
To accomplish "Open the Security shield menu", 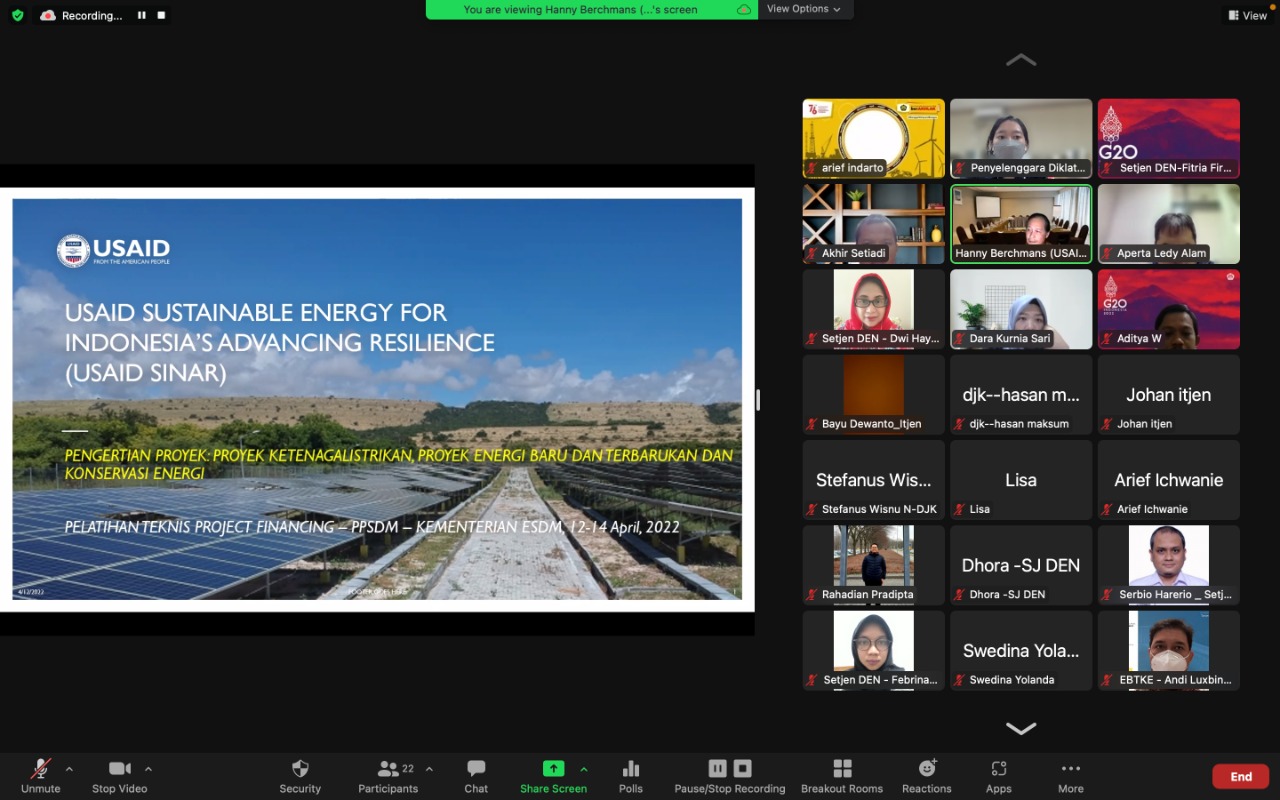I will click(300, 775).
